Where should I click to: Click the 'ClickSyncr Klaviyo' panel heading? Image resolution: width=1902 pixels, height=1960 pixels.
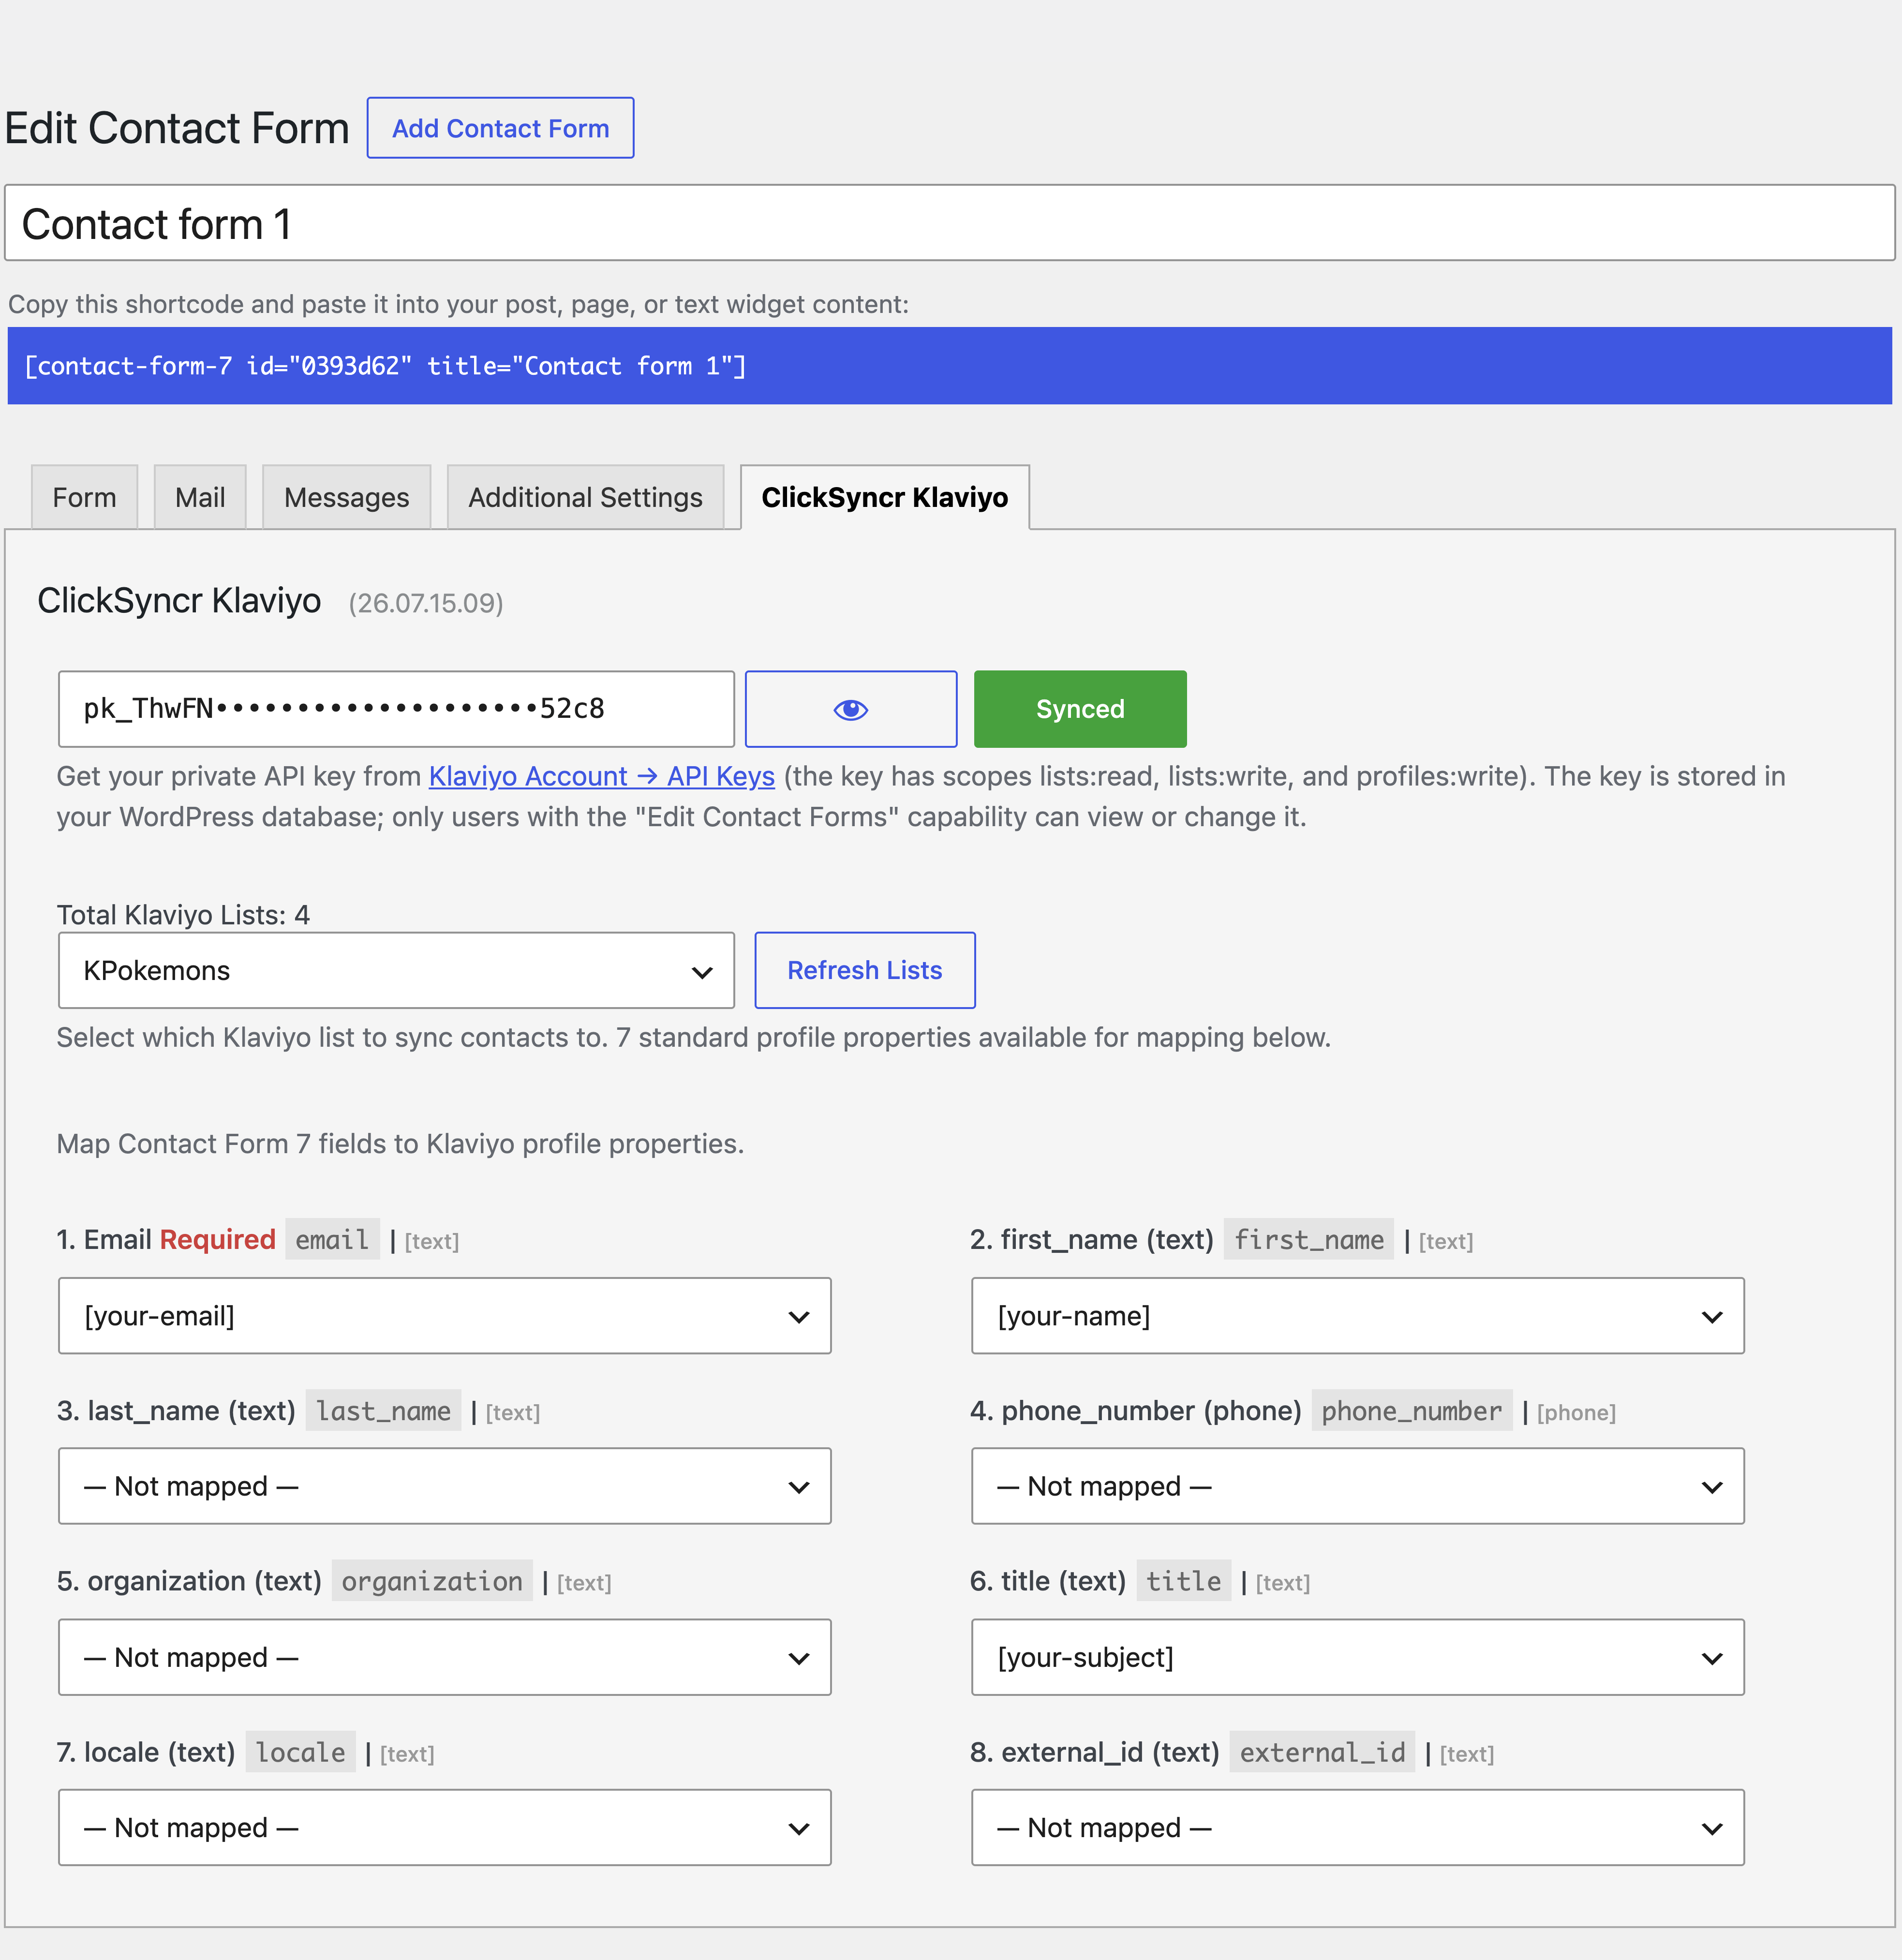point(179,600)
